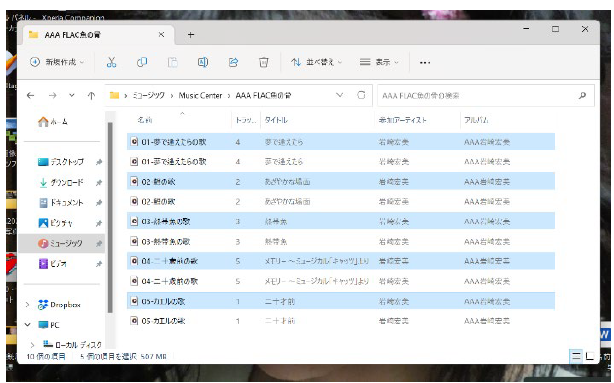
Task: Click the Copy icon in toolbar
Action: (142, 62)
